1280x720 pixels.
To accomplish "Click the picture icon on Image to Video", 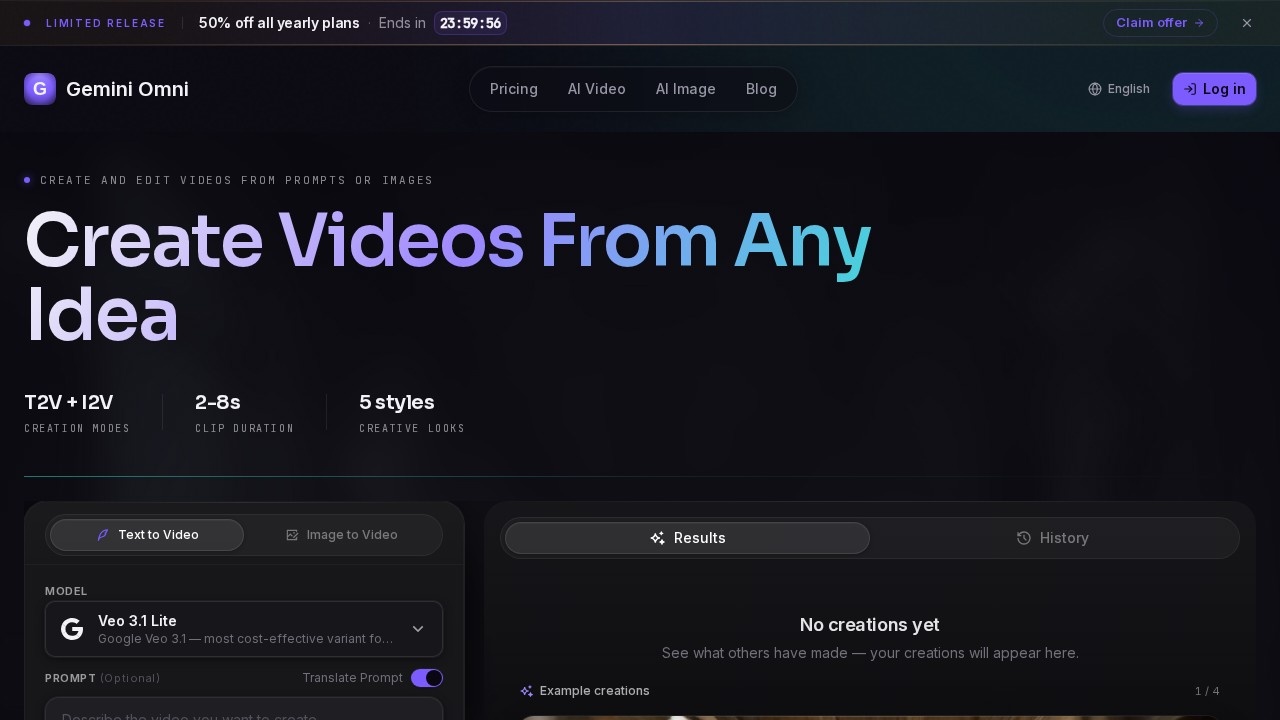I will tap(292, 535).
